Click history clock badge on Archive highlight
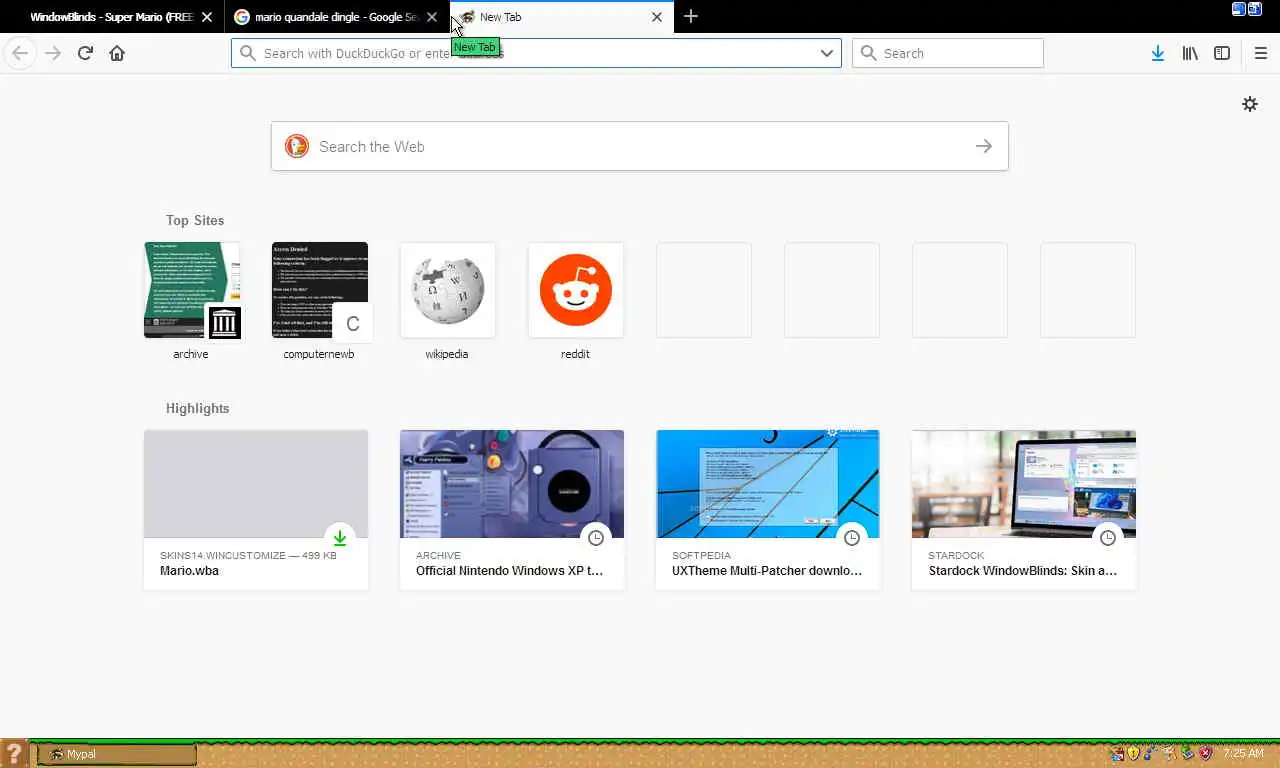The height and width of the screenshot is (768, 1280). click(x=596, y=538)
